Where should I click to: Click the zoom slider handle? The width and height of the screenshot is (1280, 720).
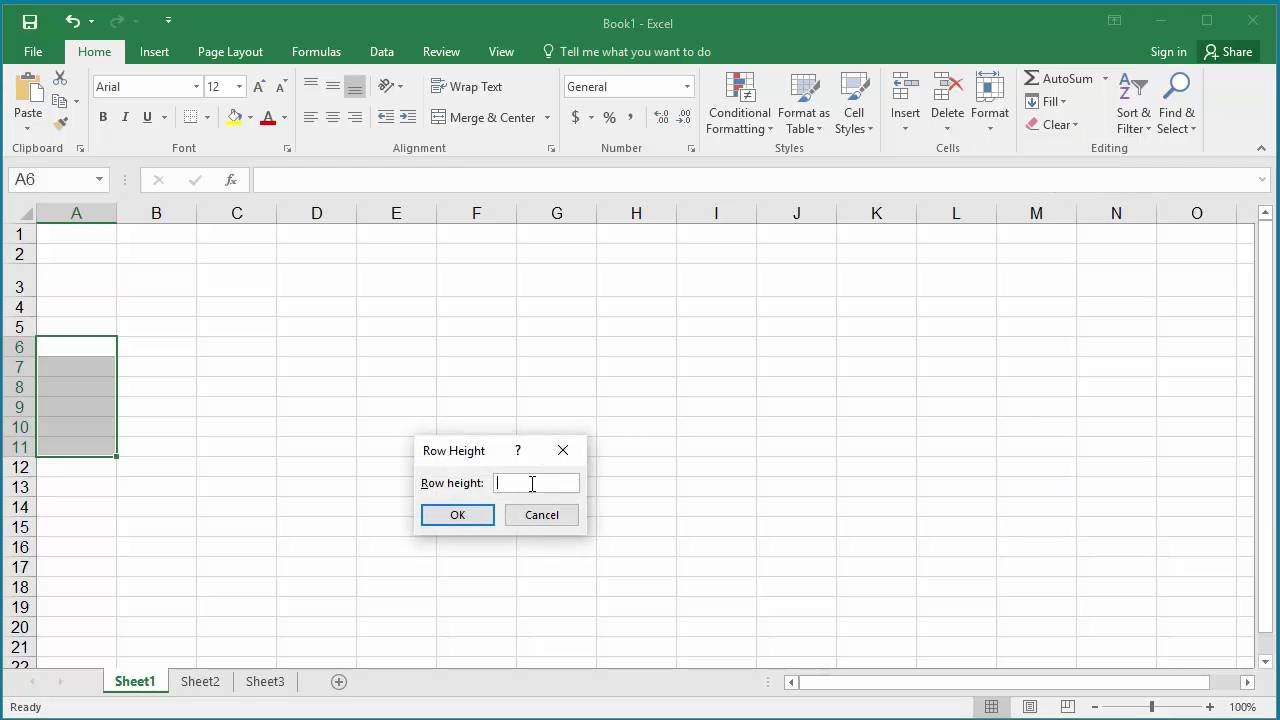pos(1151,707)
